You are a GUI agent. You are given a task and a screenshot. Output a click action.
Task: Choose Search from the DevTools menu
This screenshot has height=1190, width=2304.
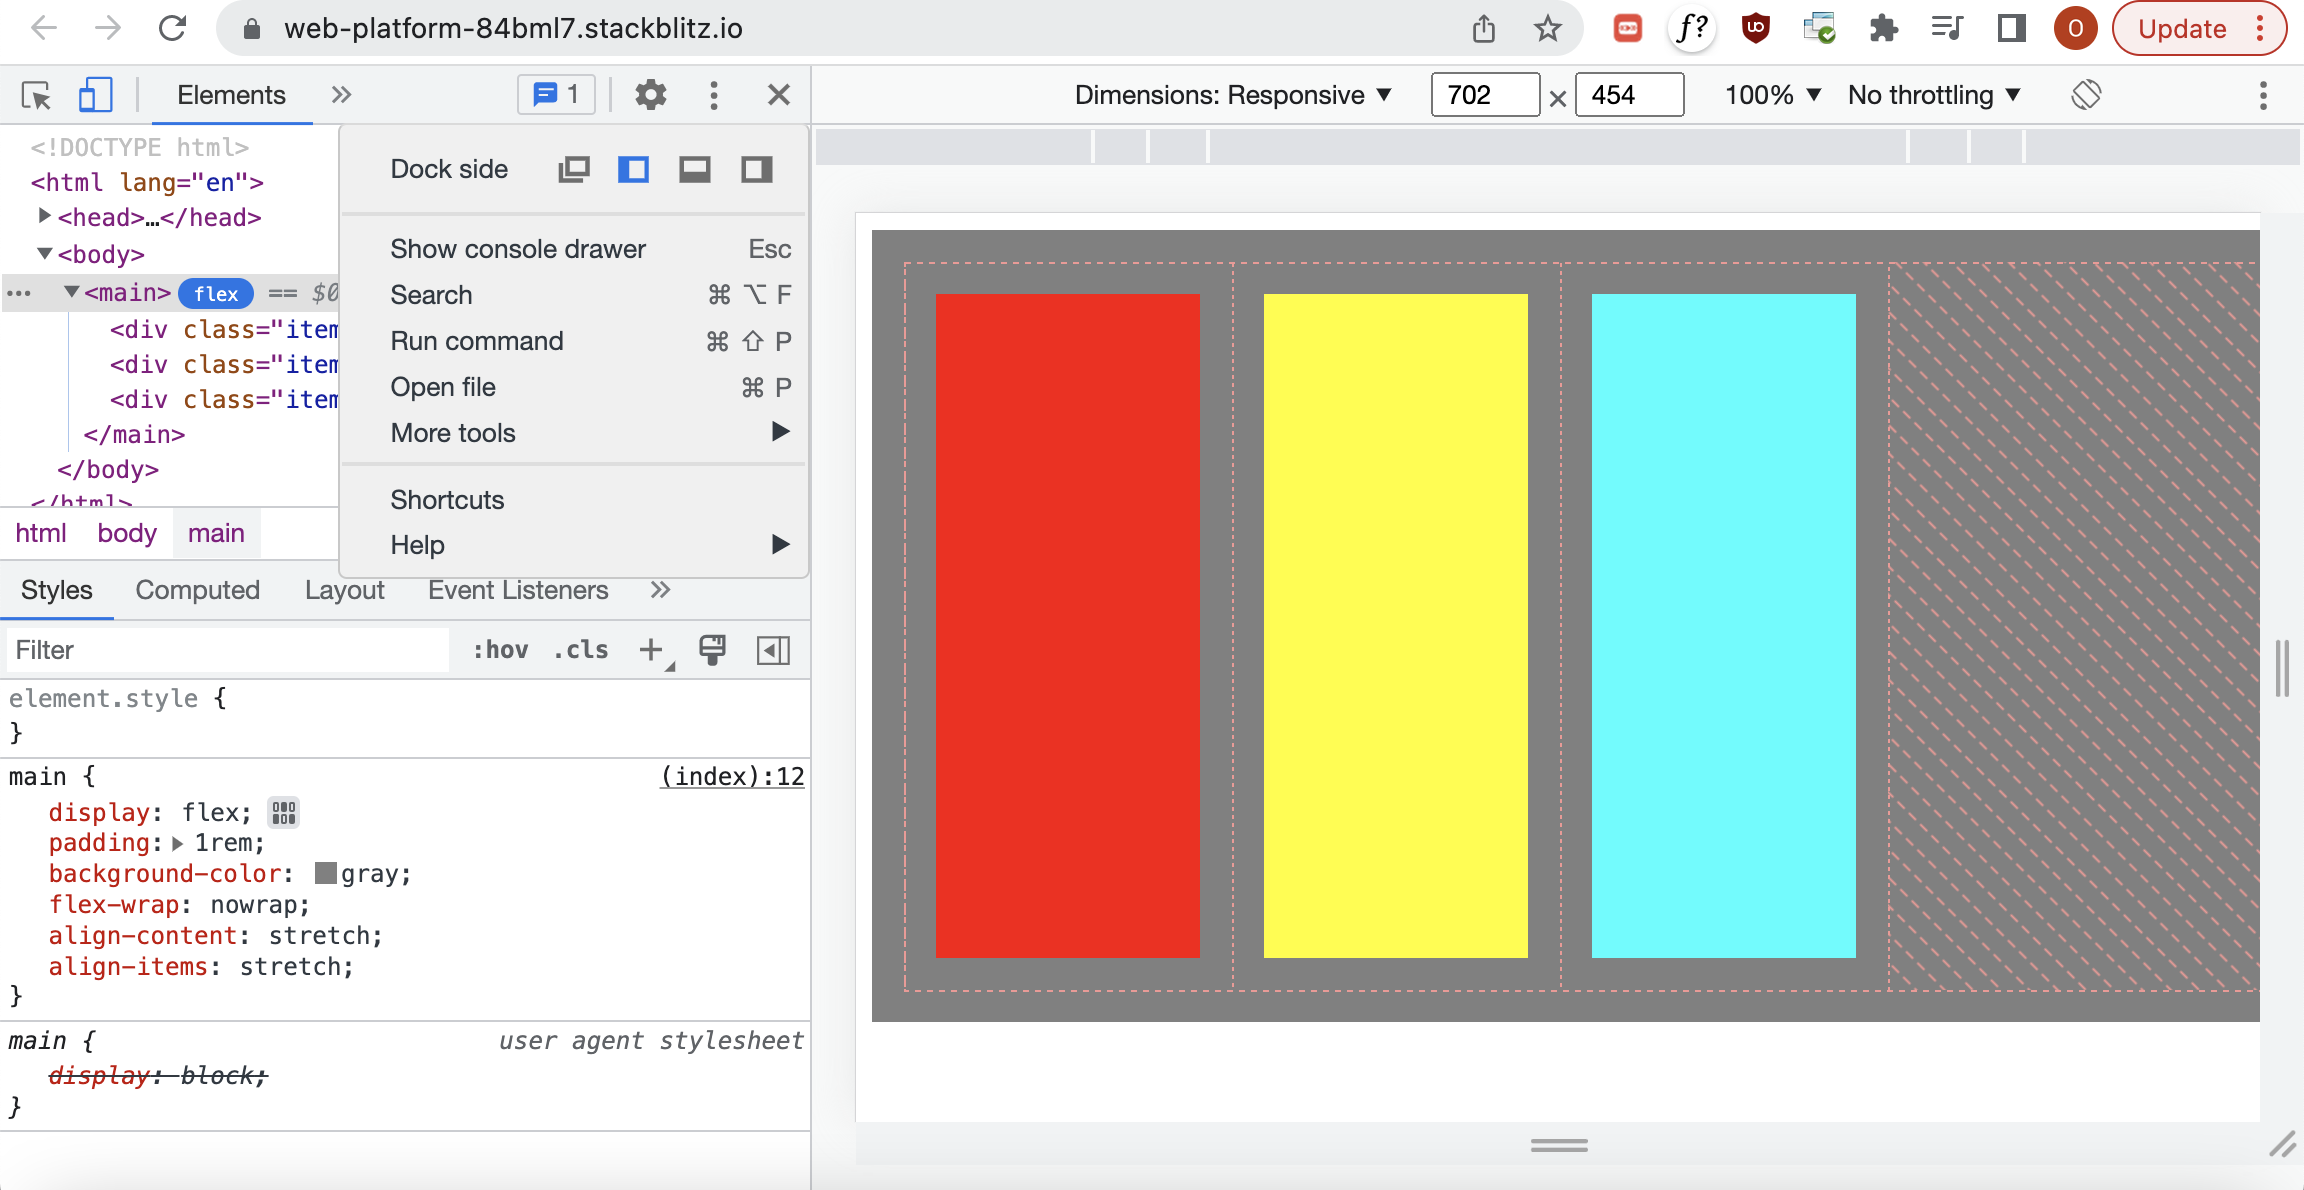click(573, 295)
